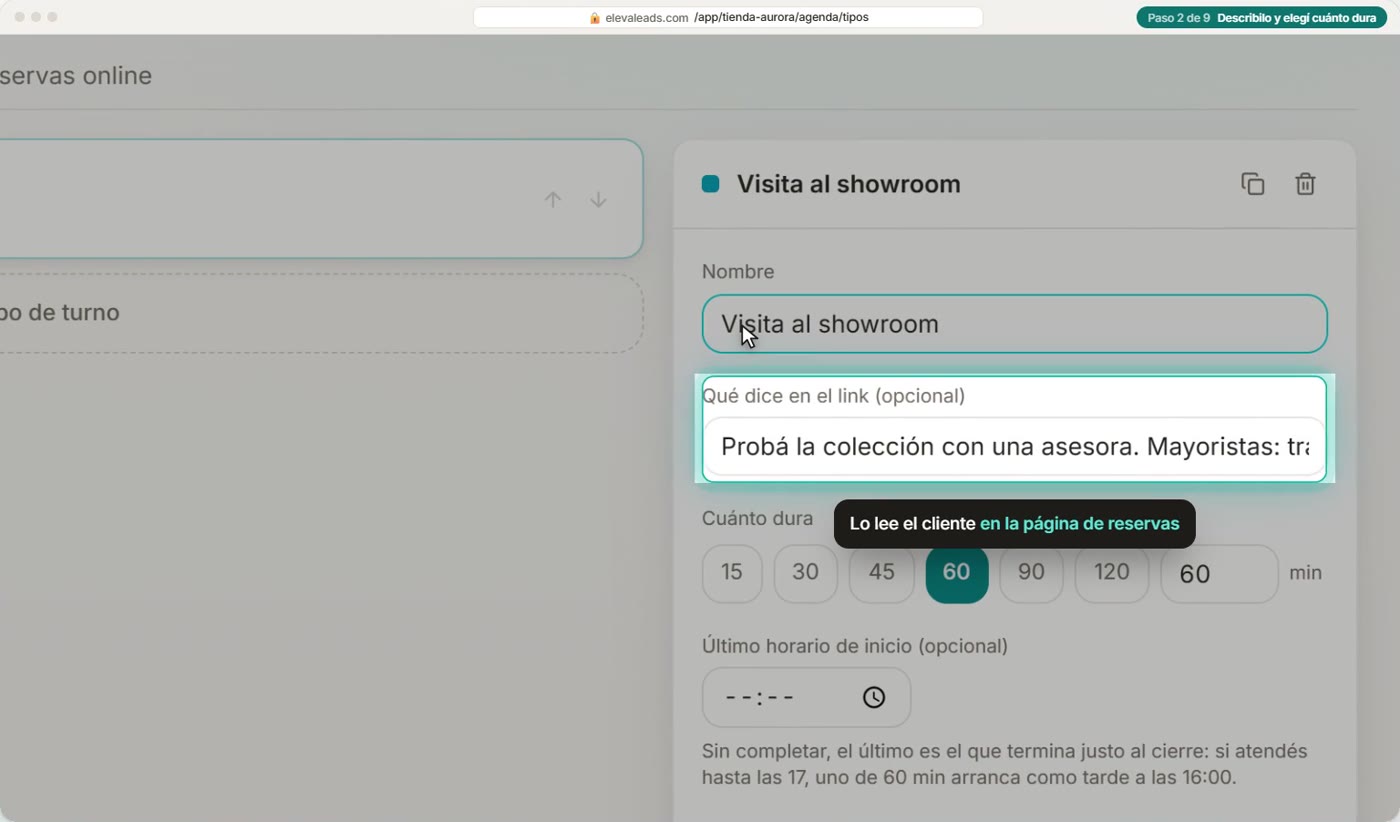Screen dimensions: 1400x822
Task: Click the Último horario de inicio field
Action: pos(806,697)
